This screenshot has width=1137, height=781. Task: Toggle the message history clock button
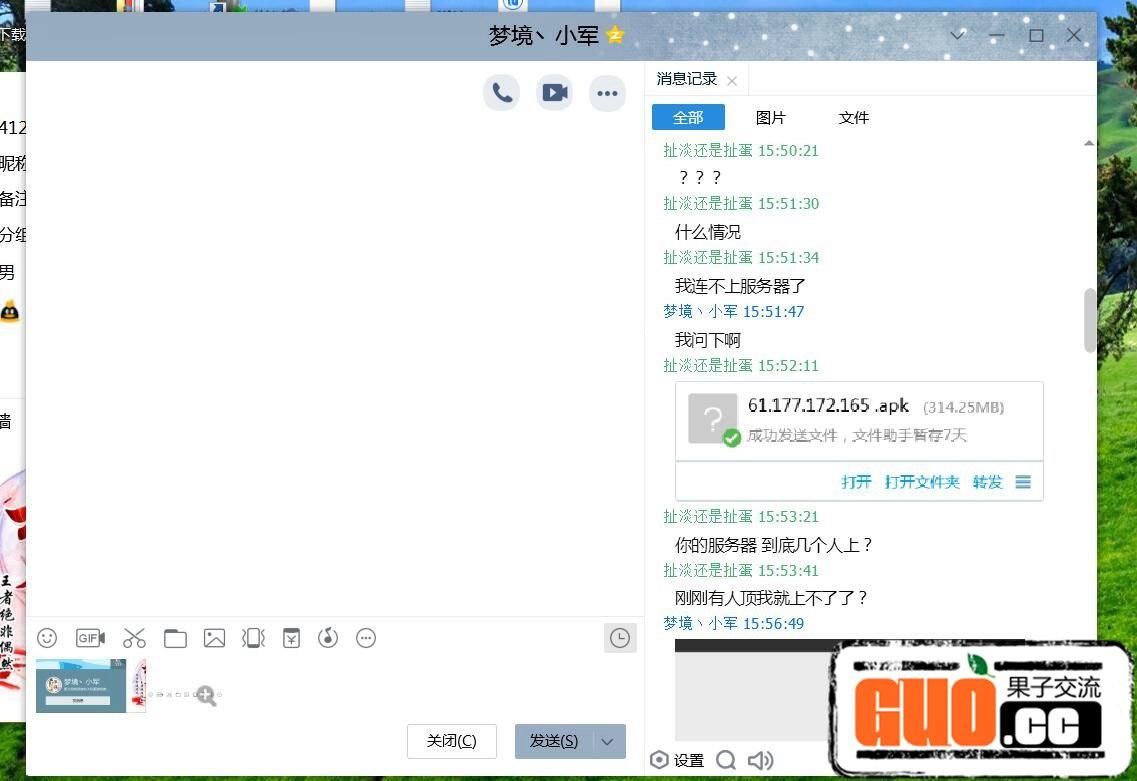click(620, 638)
